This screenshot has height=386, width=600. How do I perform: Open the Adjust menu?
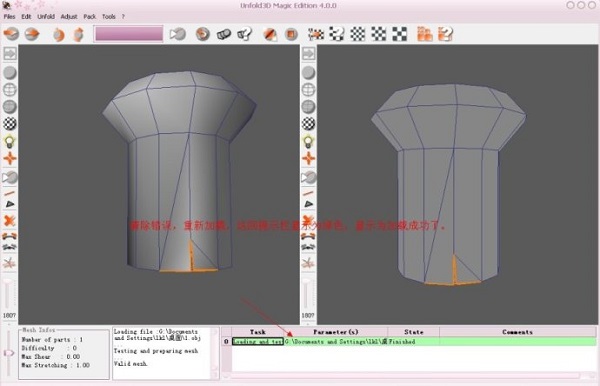tap(69, 16)
